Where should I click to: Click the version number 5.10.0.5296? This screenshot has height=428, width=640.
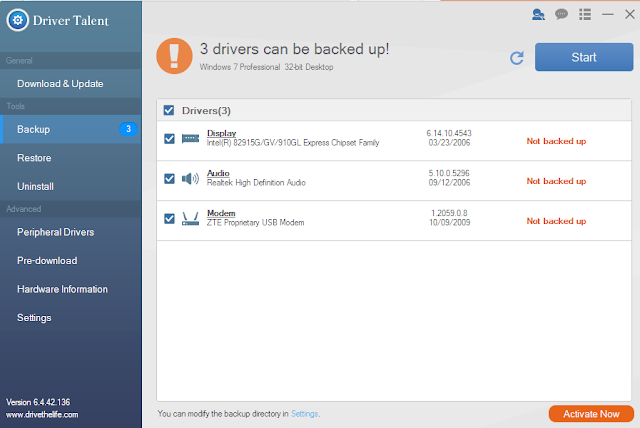pos(449,173)
